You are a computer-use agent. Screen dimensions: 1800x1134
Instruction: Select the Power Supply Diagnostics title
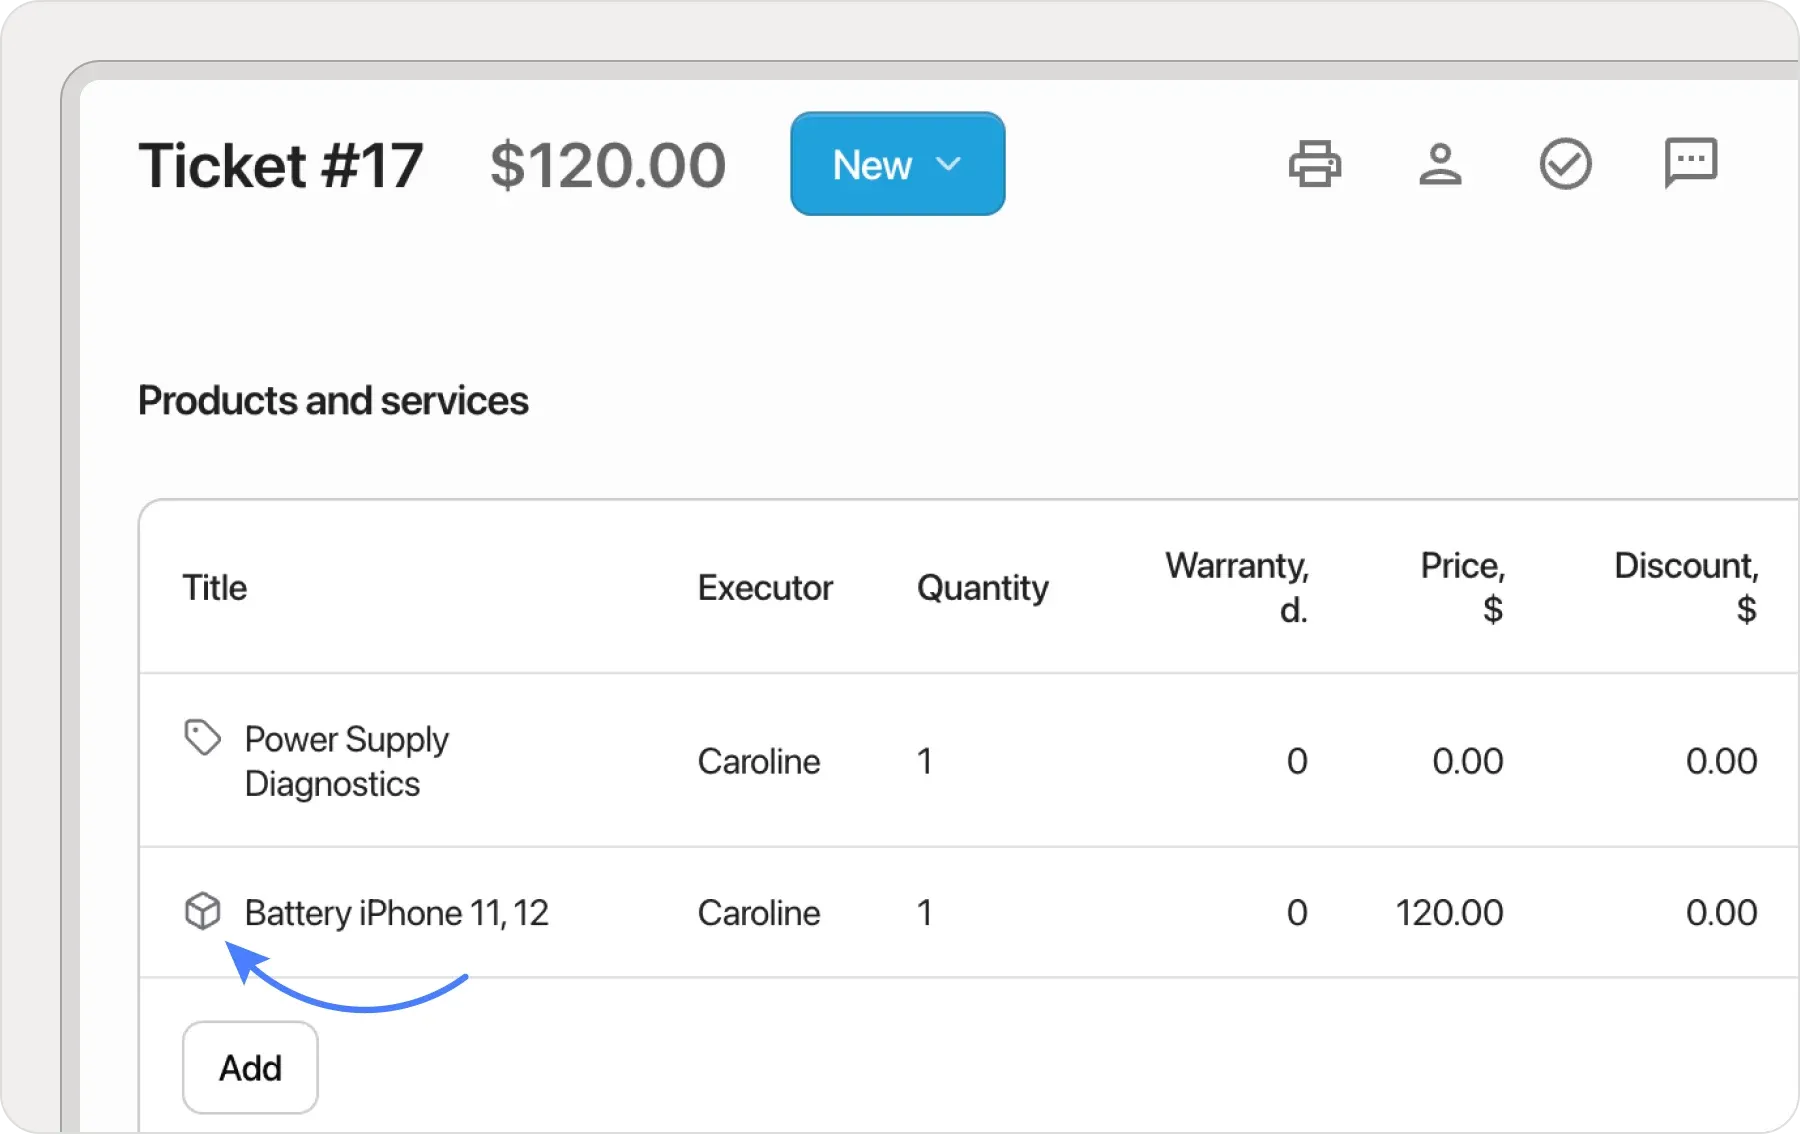[x=346, y=761]
